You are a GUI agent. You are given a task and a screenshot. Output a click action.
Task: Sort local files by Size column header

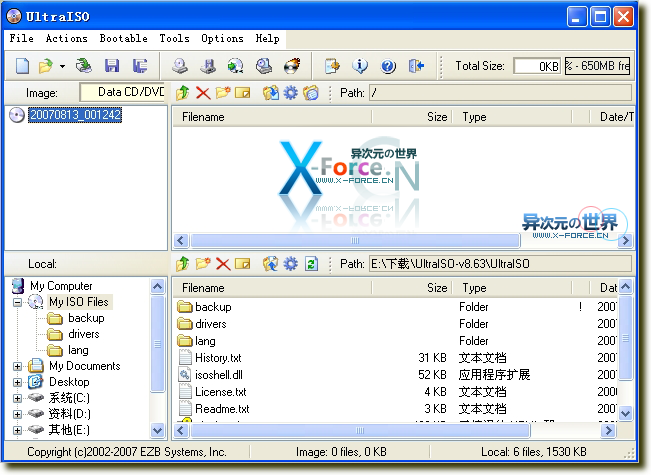pos(411,288)
